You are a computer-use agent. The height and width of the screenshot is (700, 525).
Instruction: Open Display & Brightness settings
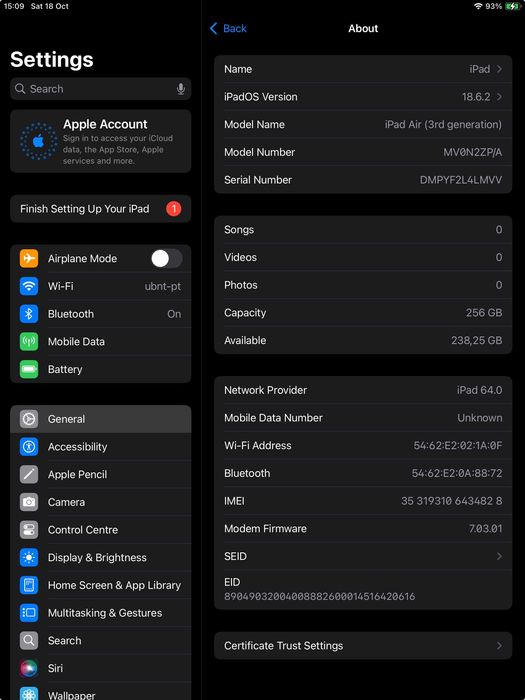101,558
